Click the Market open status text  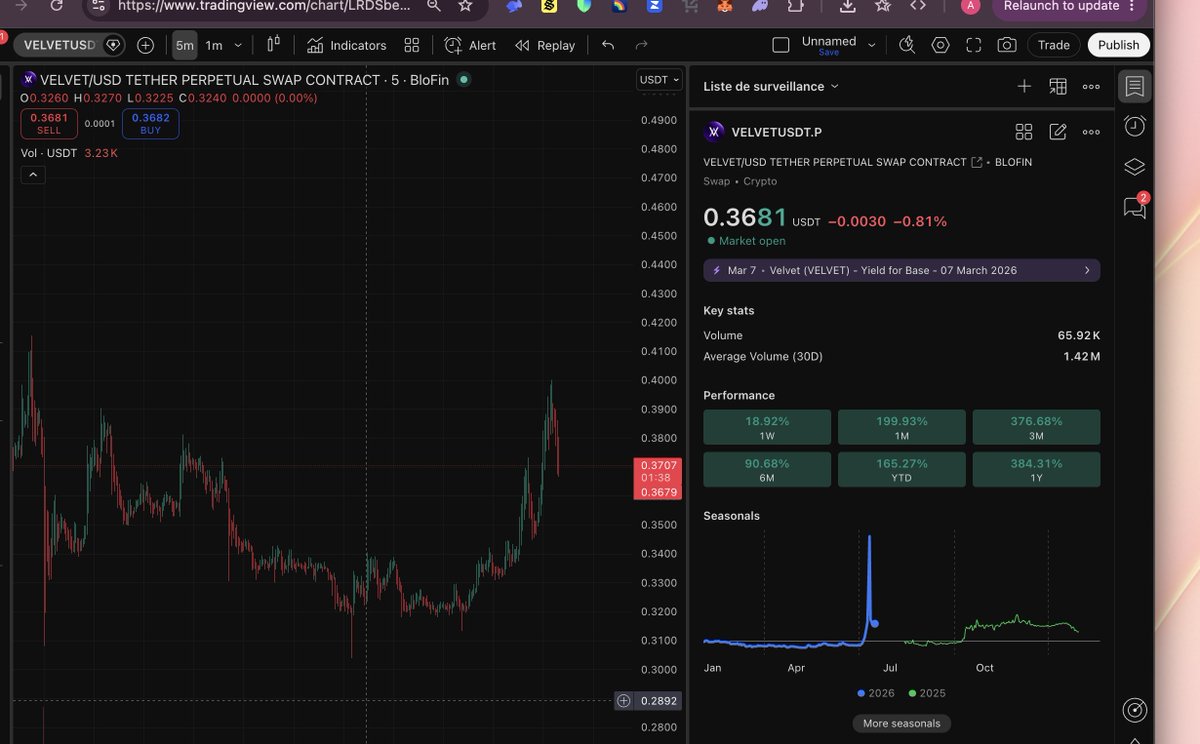point(751,241)
